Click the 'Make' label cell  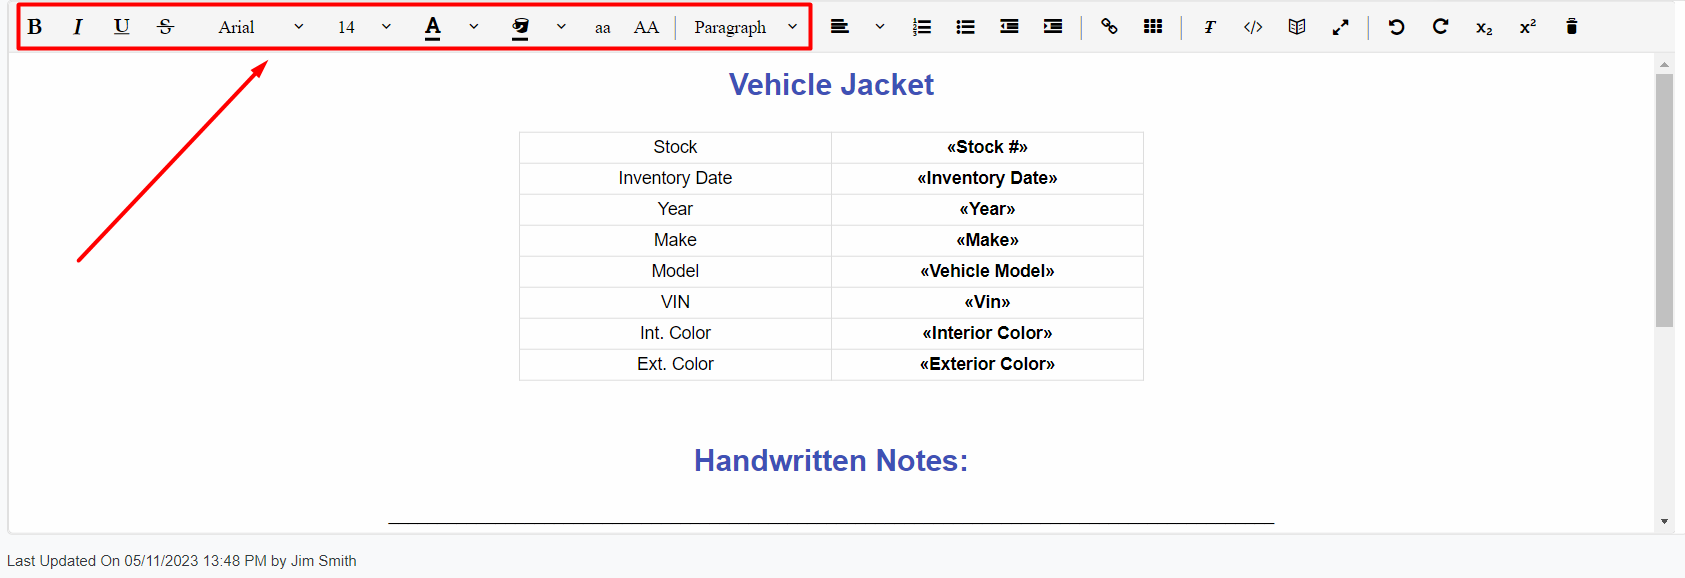[x=675, y=240]
